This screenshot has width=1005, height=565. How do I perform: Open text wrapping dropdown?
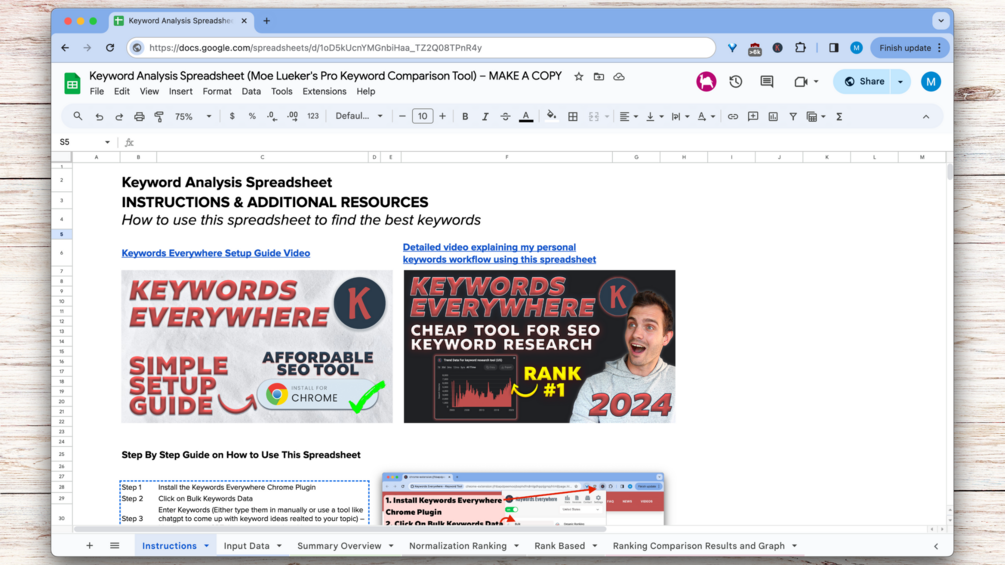click(679, 117)
